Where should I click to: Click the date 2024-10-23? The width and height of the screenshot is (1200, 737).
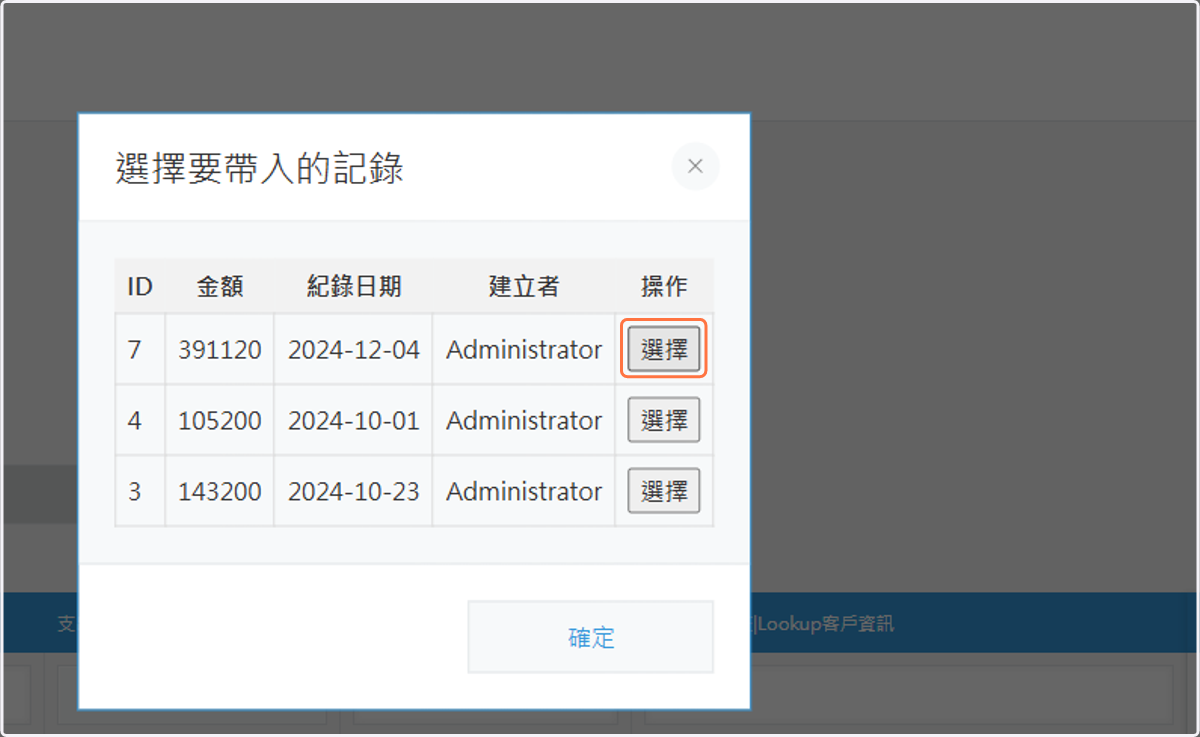tap(354, 491)
